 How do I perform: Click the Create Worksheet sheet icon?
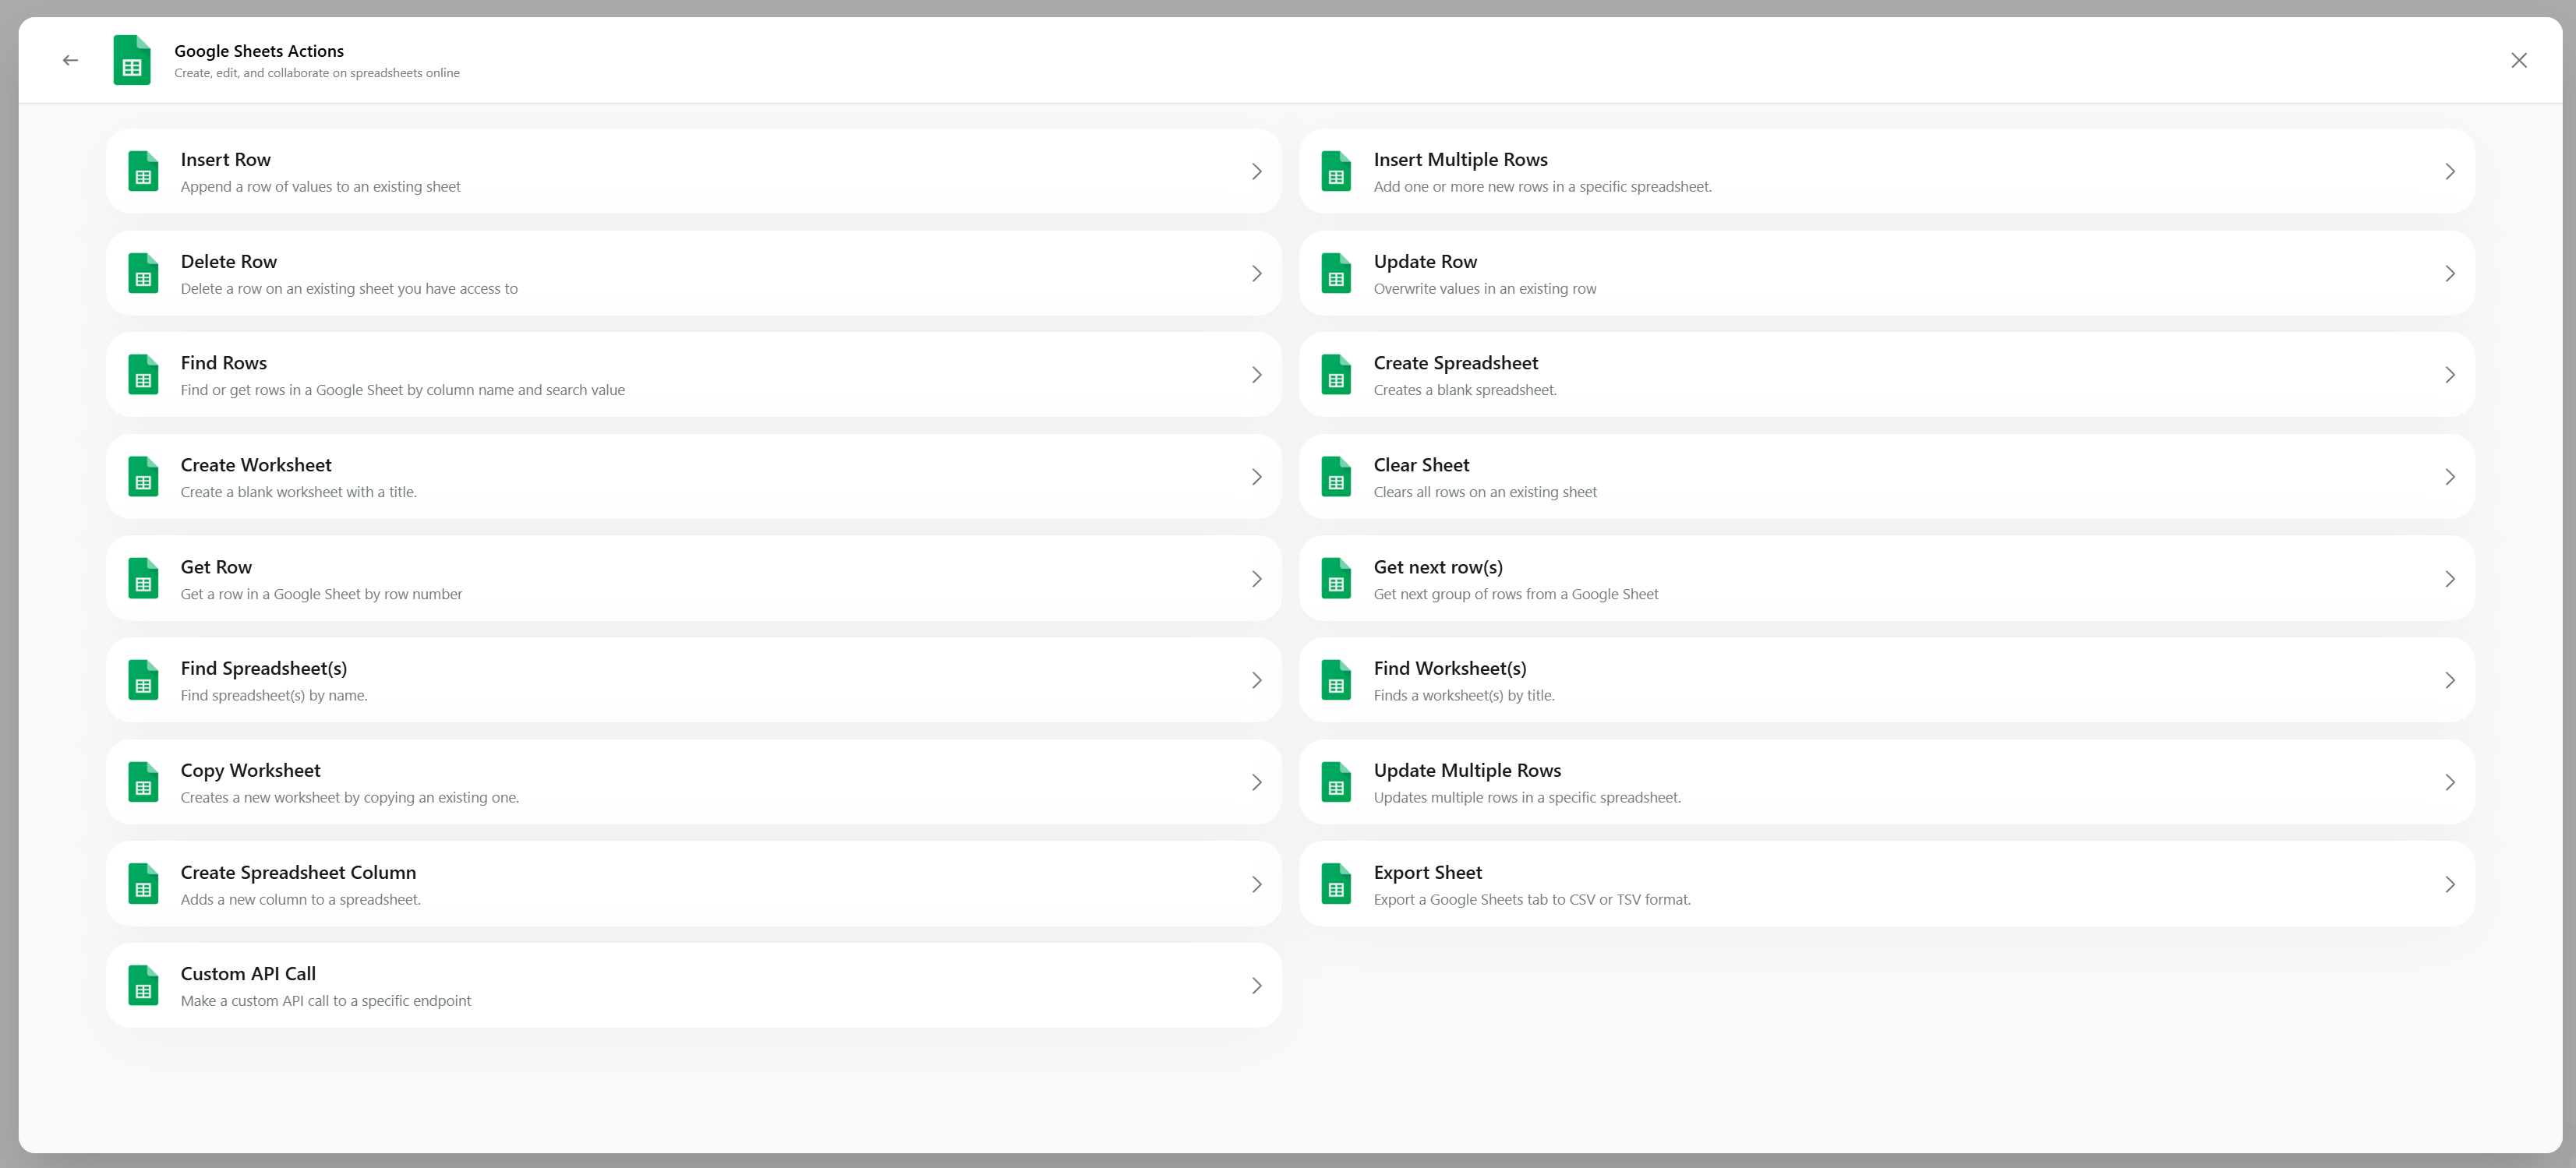coord(143,477)
